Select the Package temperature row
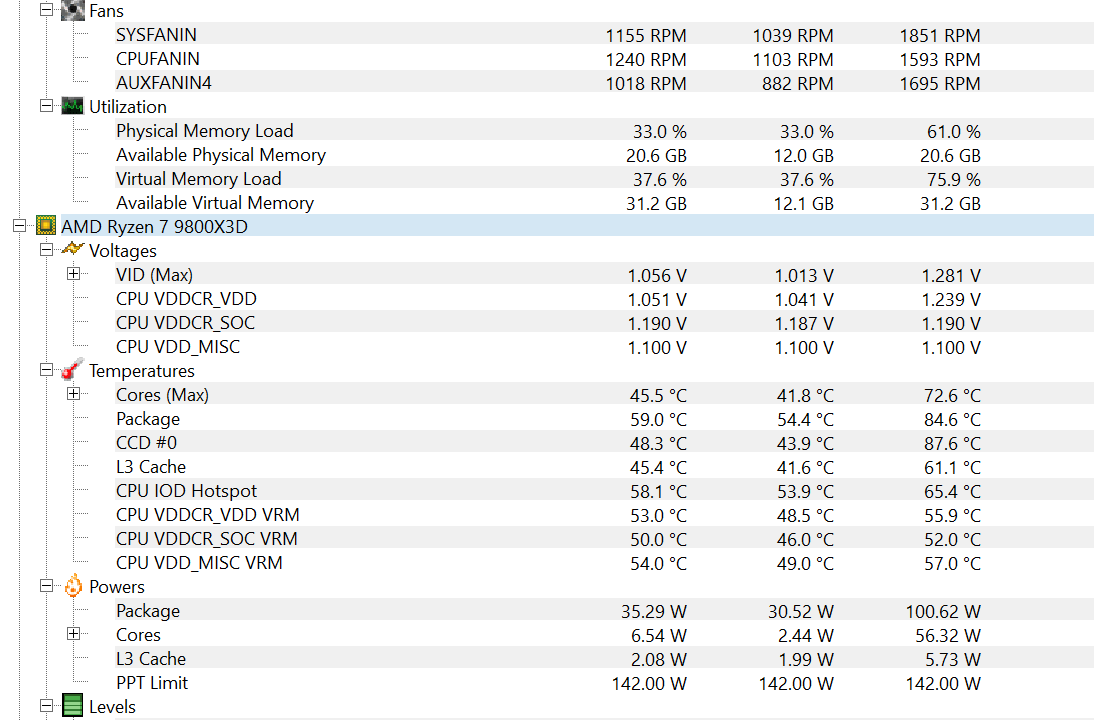Viewport: 1094px width, 720px height. coord(604,419)
